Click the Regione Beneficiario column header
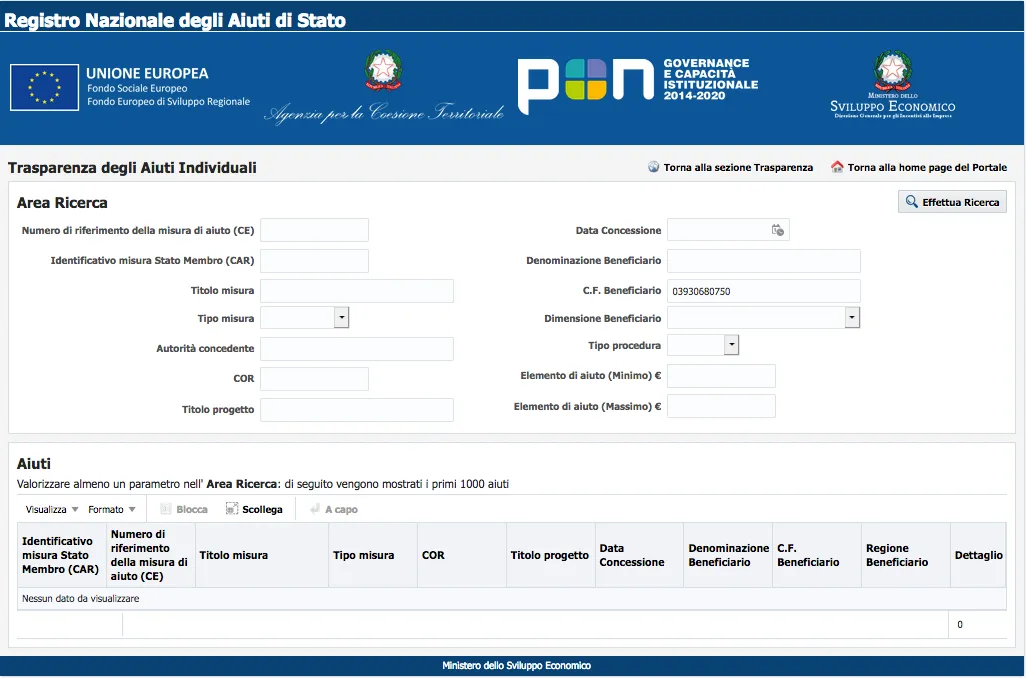Screen dimensions: 1026x678 [x=906, y=555]
